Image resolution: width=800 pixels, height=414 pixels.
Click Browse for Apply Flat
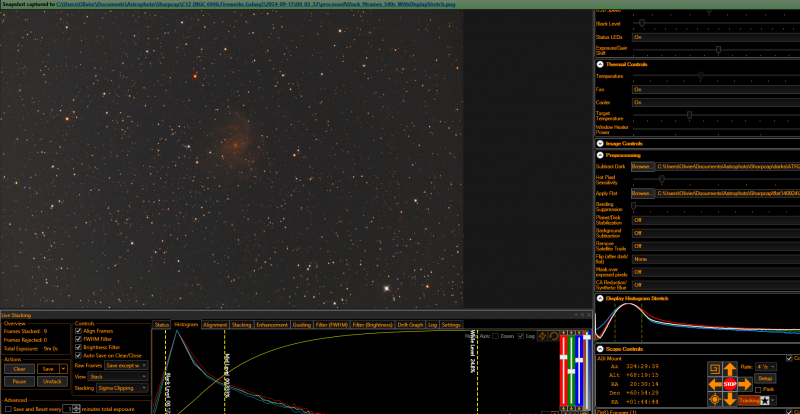[642, 193]
